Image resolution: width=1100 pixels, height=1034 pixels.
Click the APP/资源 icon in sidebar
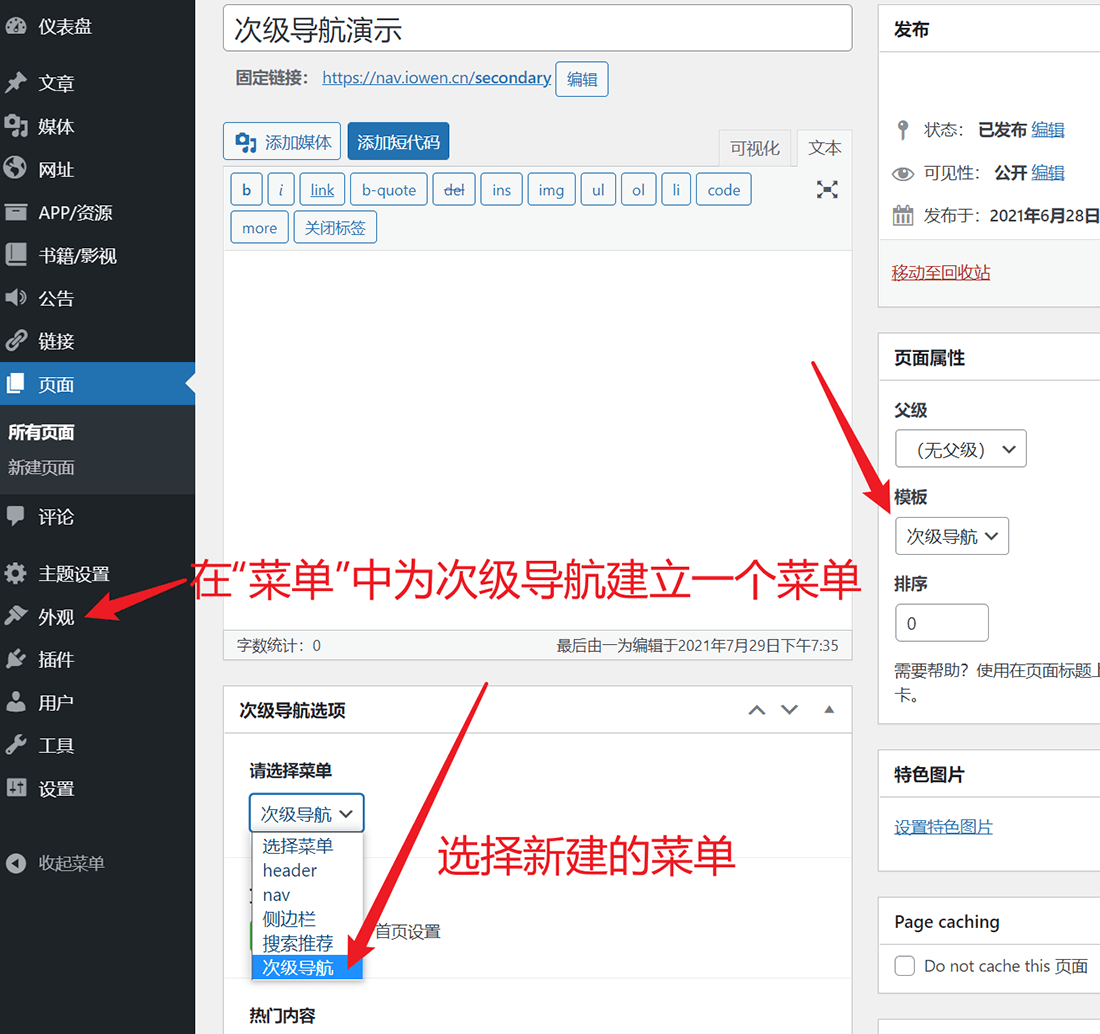coord(15,212)
